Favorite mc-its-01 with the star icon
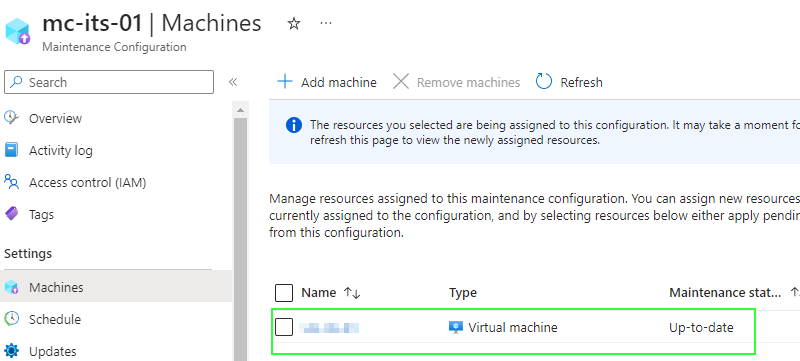 (x=294, y=23)
